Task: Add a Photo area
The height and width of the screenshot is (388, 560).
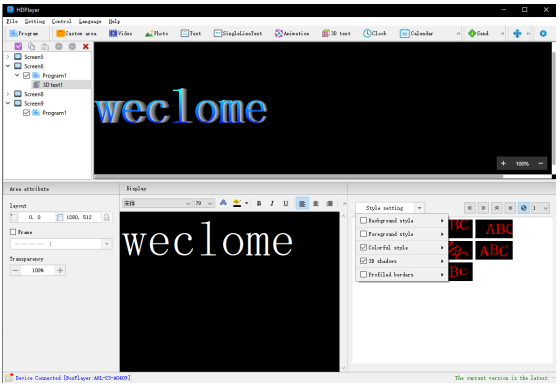Action: click(x=156, y=34)
